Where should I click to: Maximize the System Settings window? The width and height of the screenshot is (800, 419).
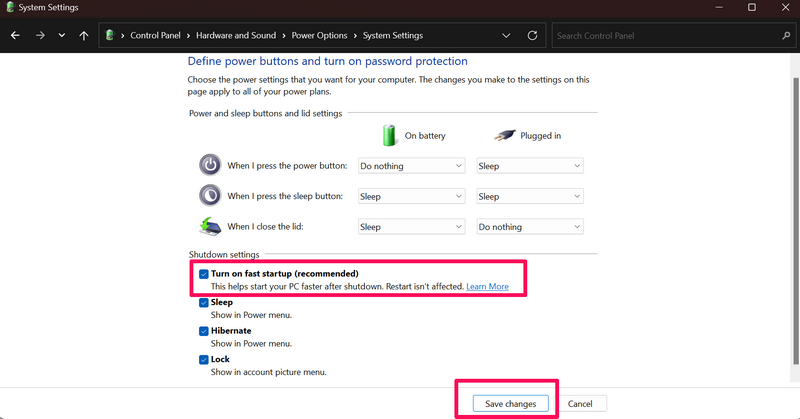point(752,7)
